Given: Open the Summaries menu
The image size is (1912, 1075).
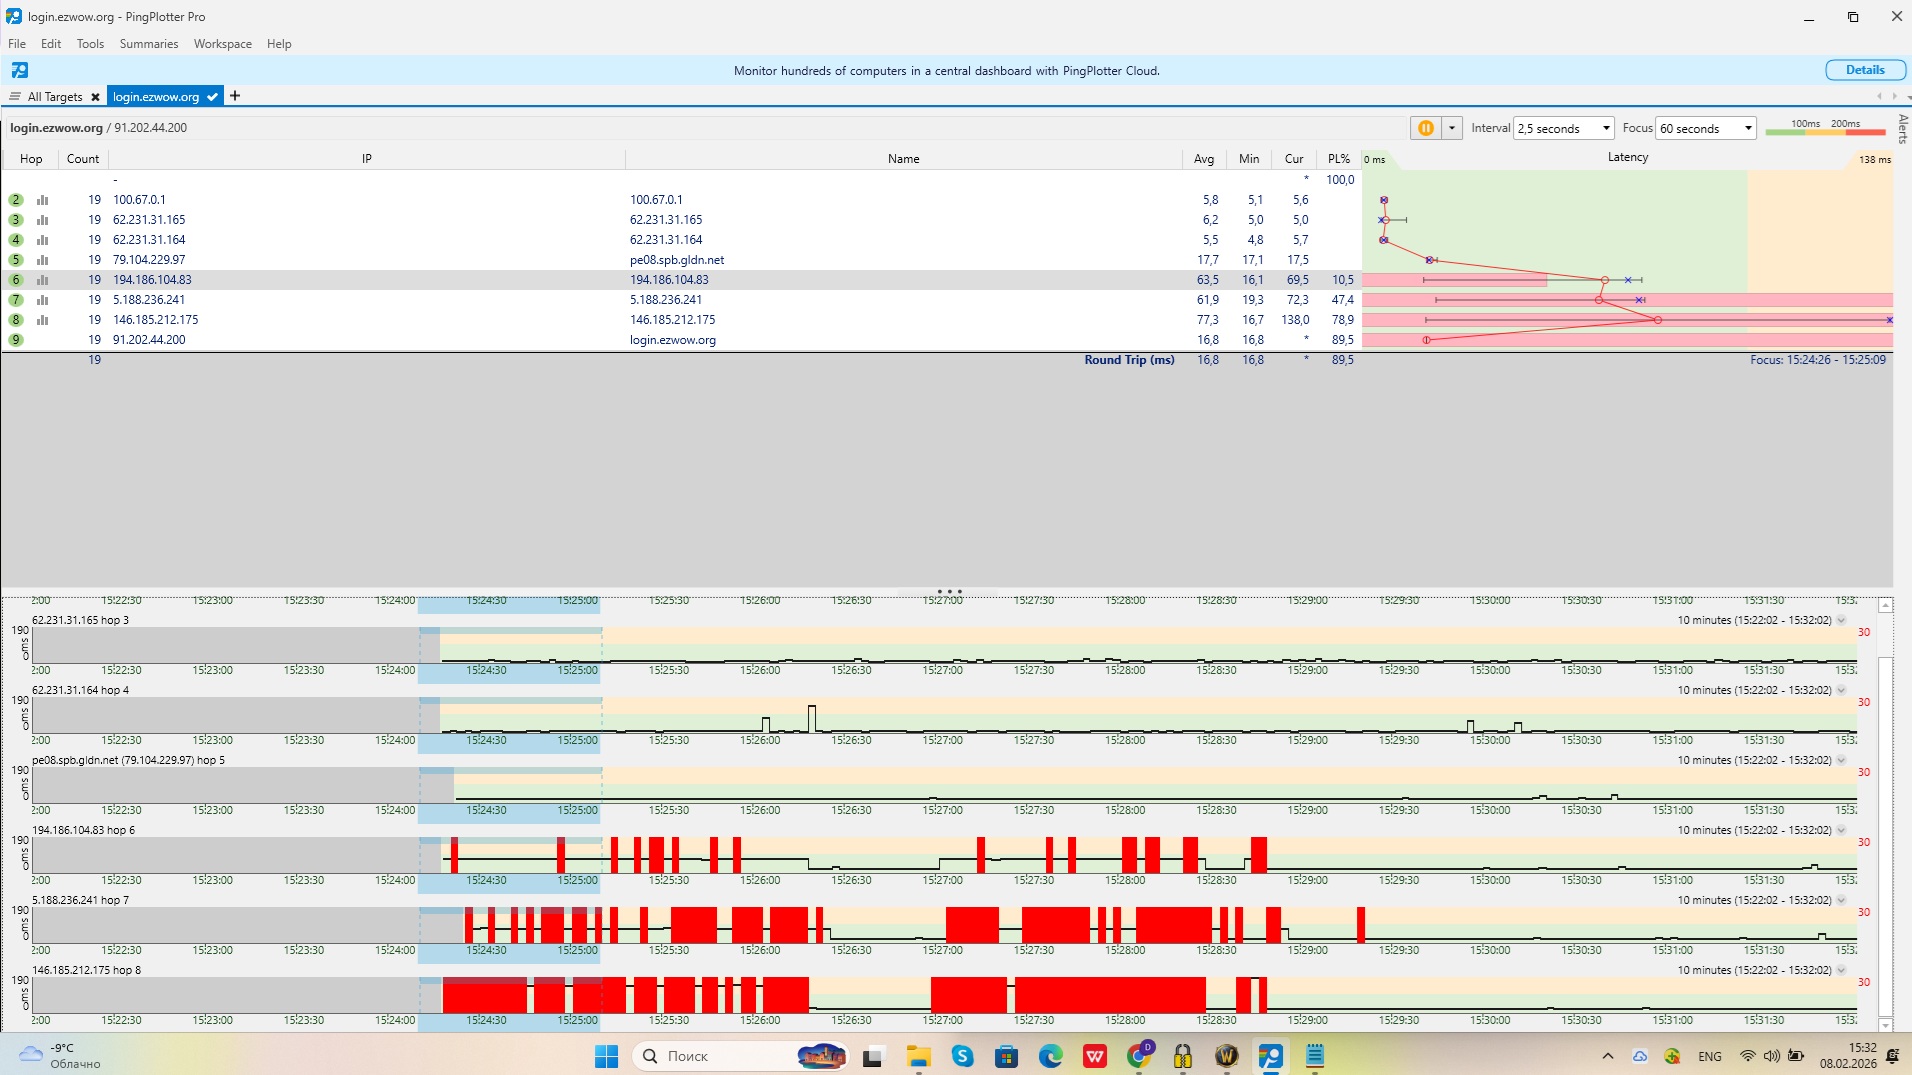Looking at the screenshot, I should point(148,44).
